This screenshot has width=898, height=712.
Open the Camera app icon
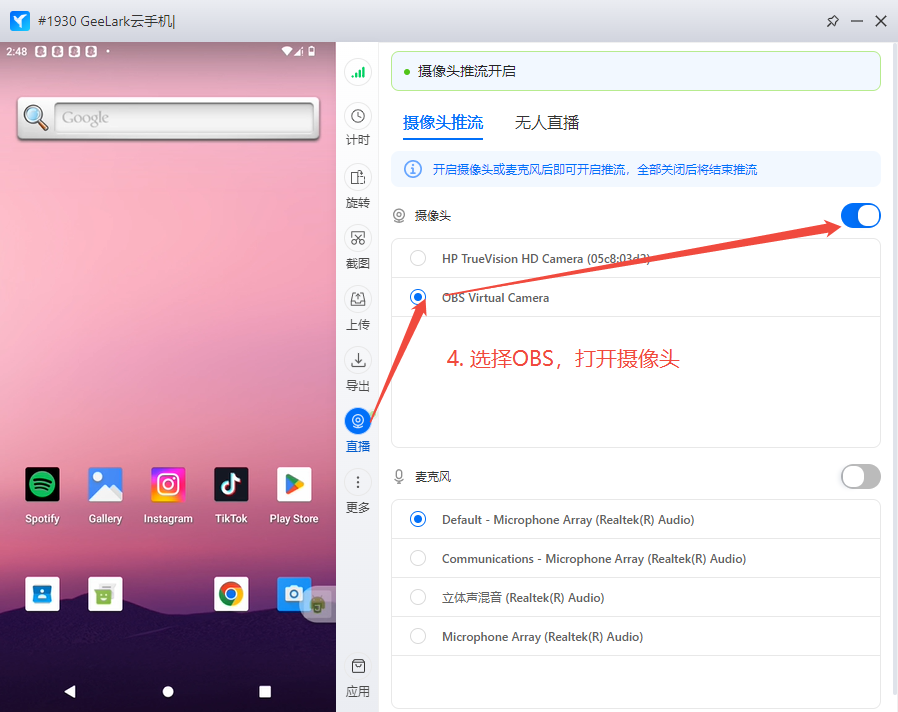294,594
